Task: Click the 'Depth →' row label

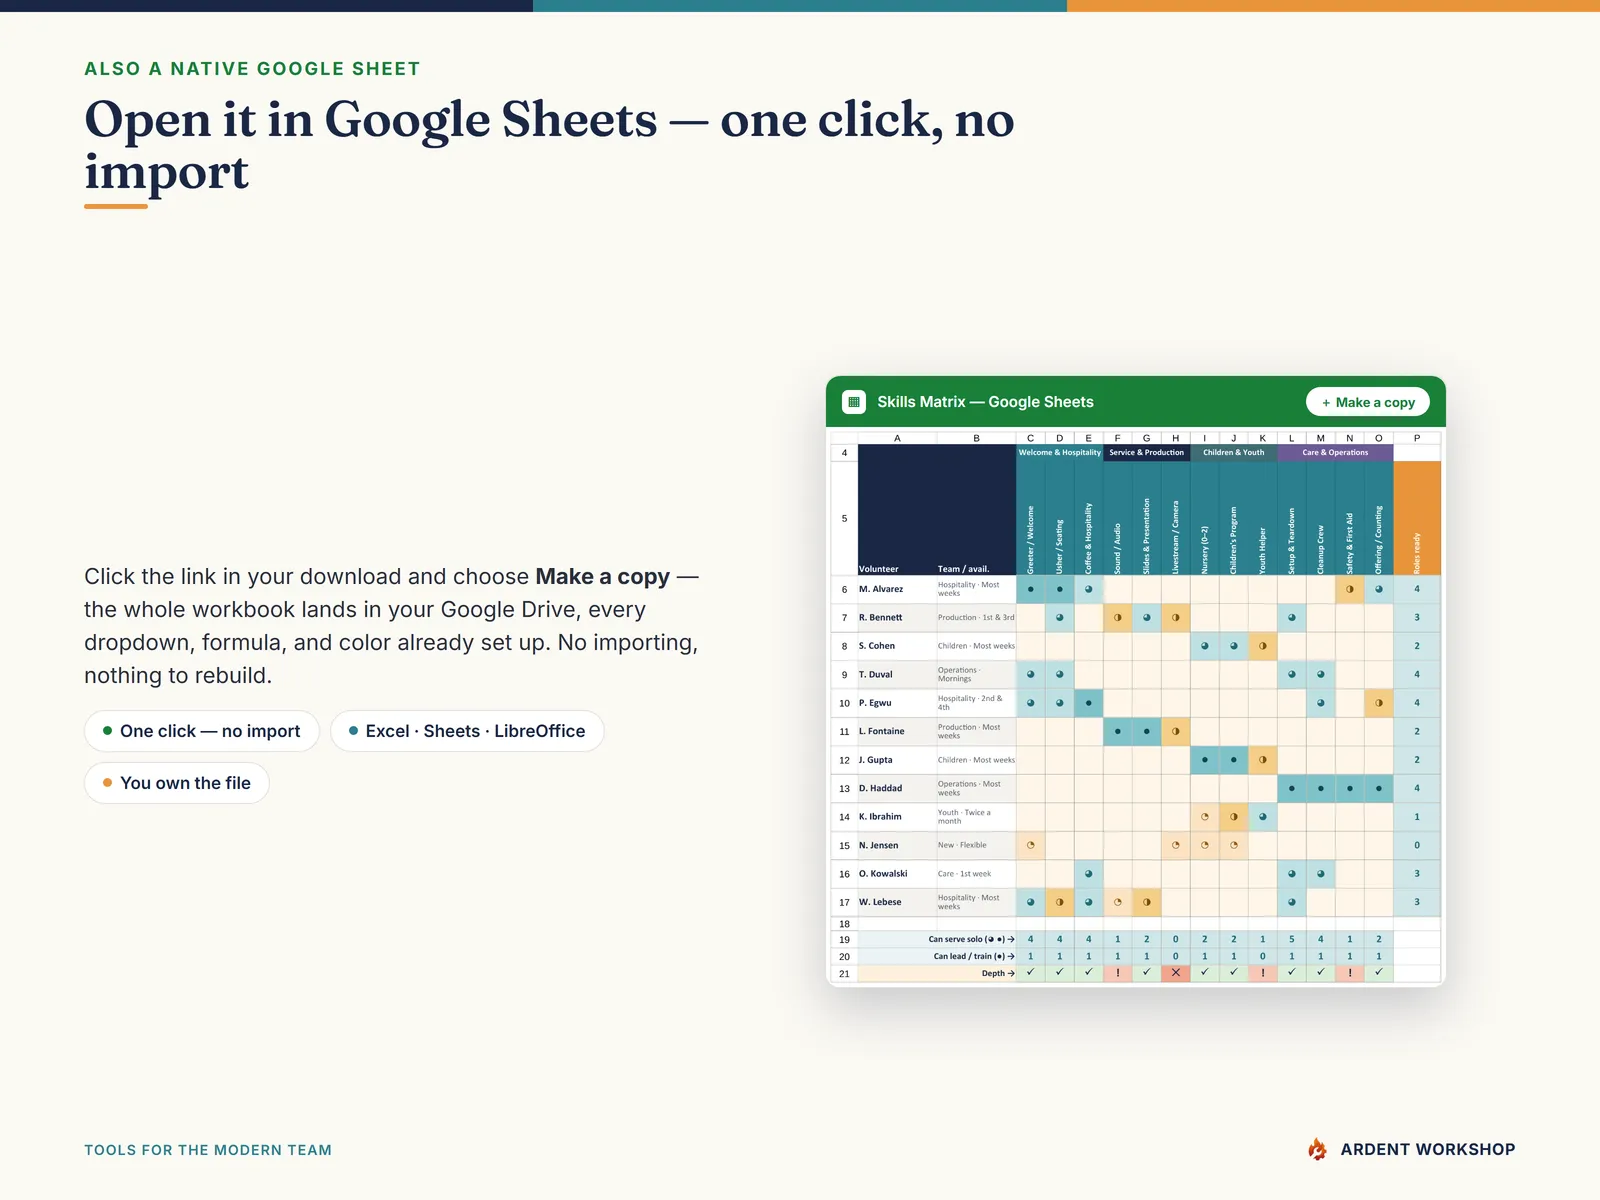Action: tap(937, 974)
